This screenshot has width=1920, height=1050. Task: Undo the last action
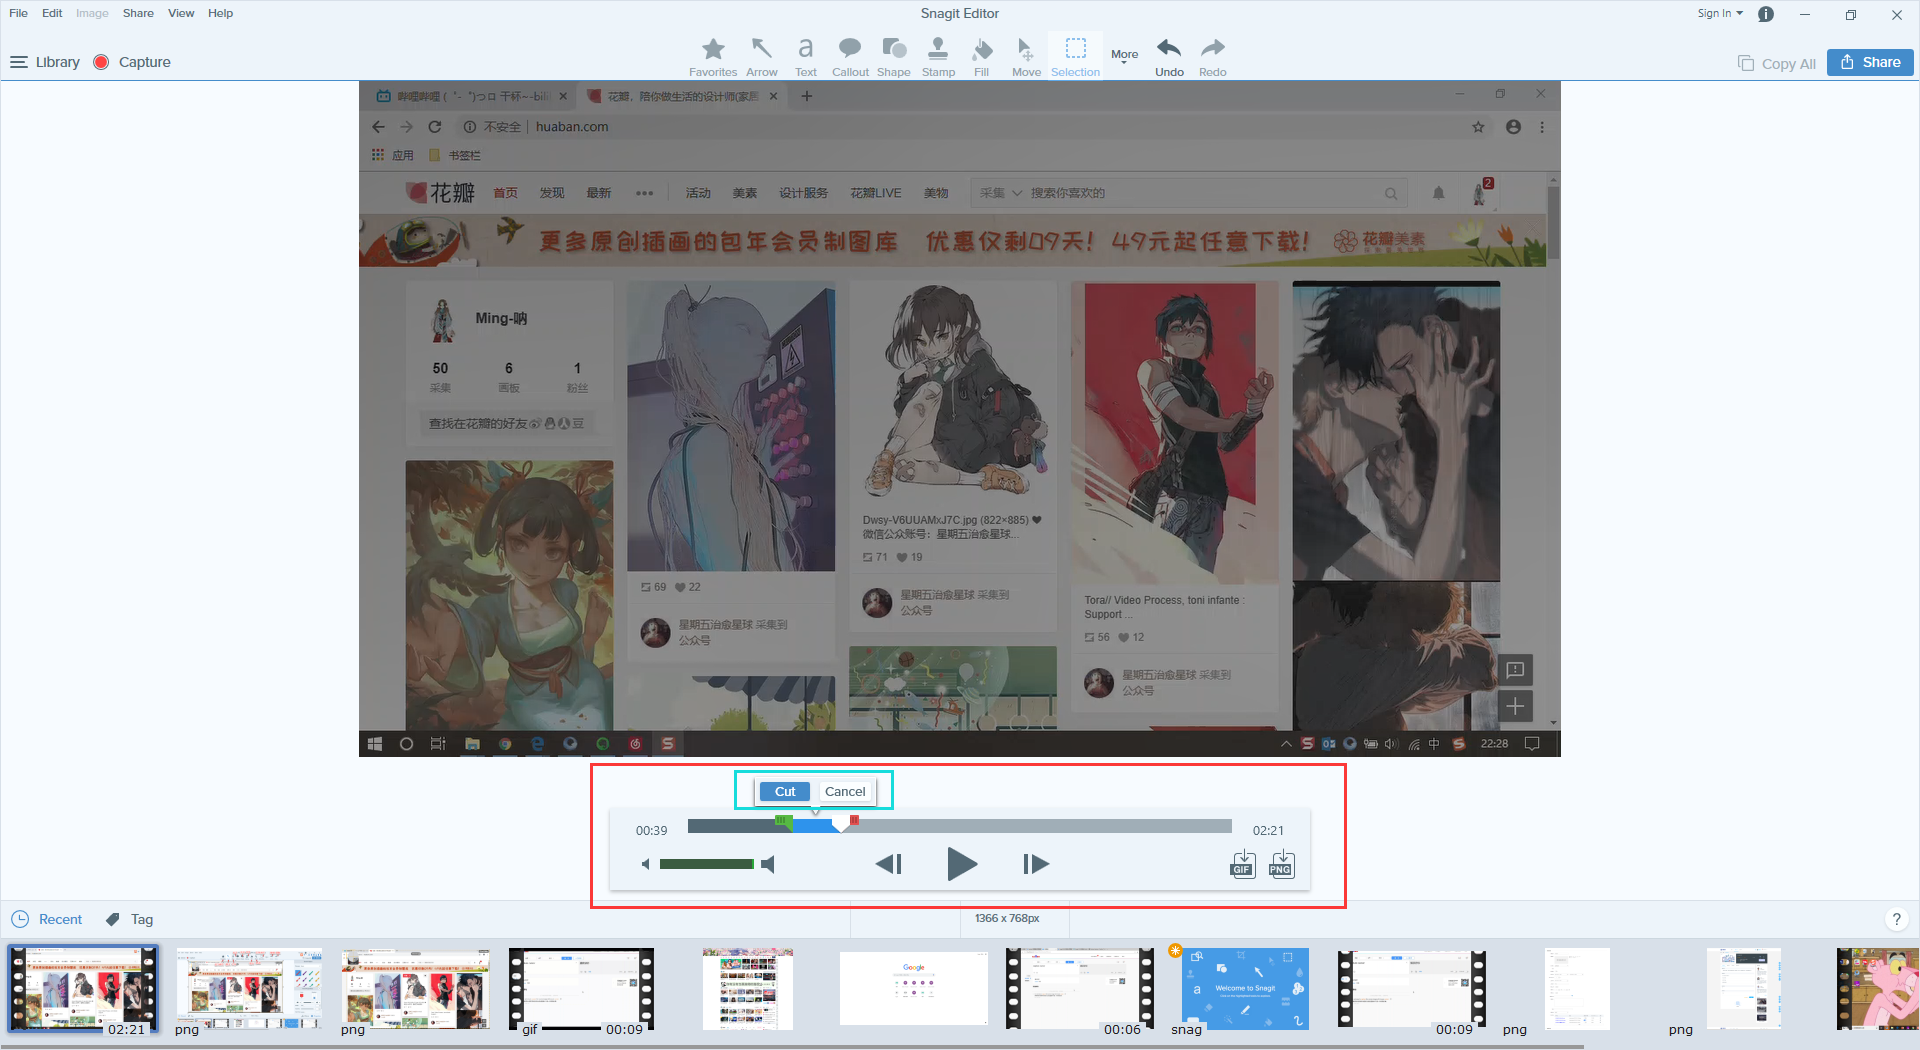[1169, 56]
